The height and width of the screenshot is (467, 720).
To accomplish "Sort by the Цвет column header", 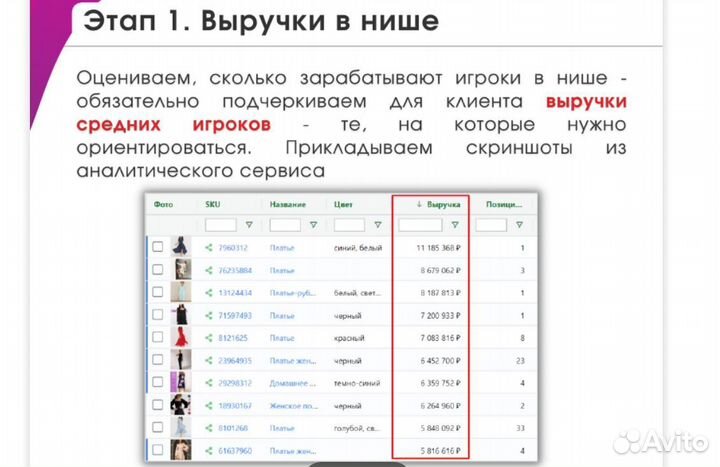I will 343,204.
